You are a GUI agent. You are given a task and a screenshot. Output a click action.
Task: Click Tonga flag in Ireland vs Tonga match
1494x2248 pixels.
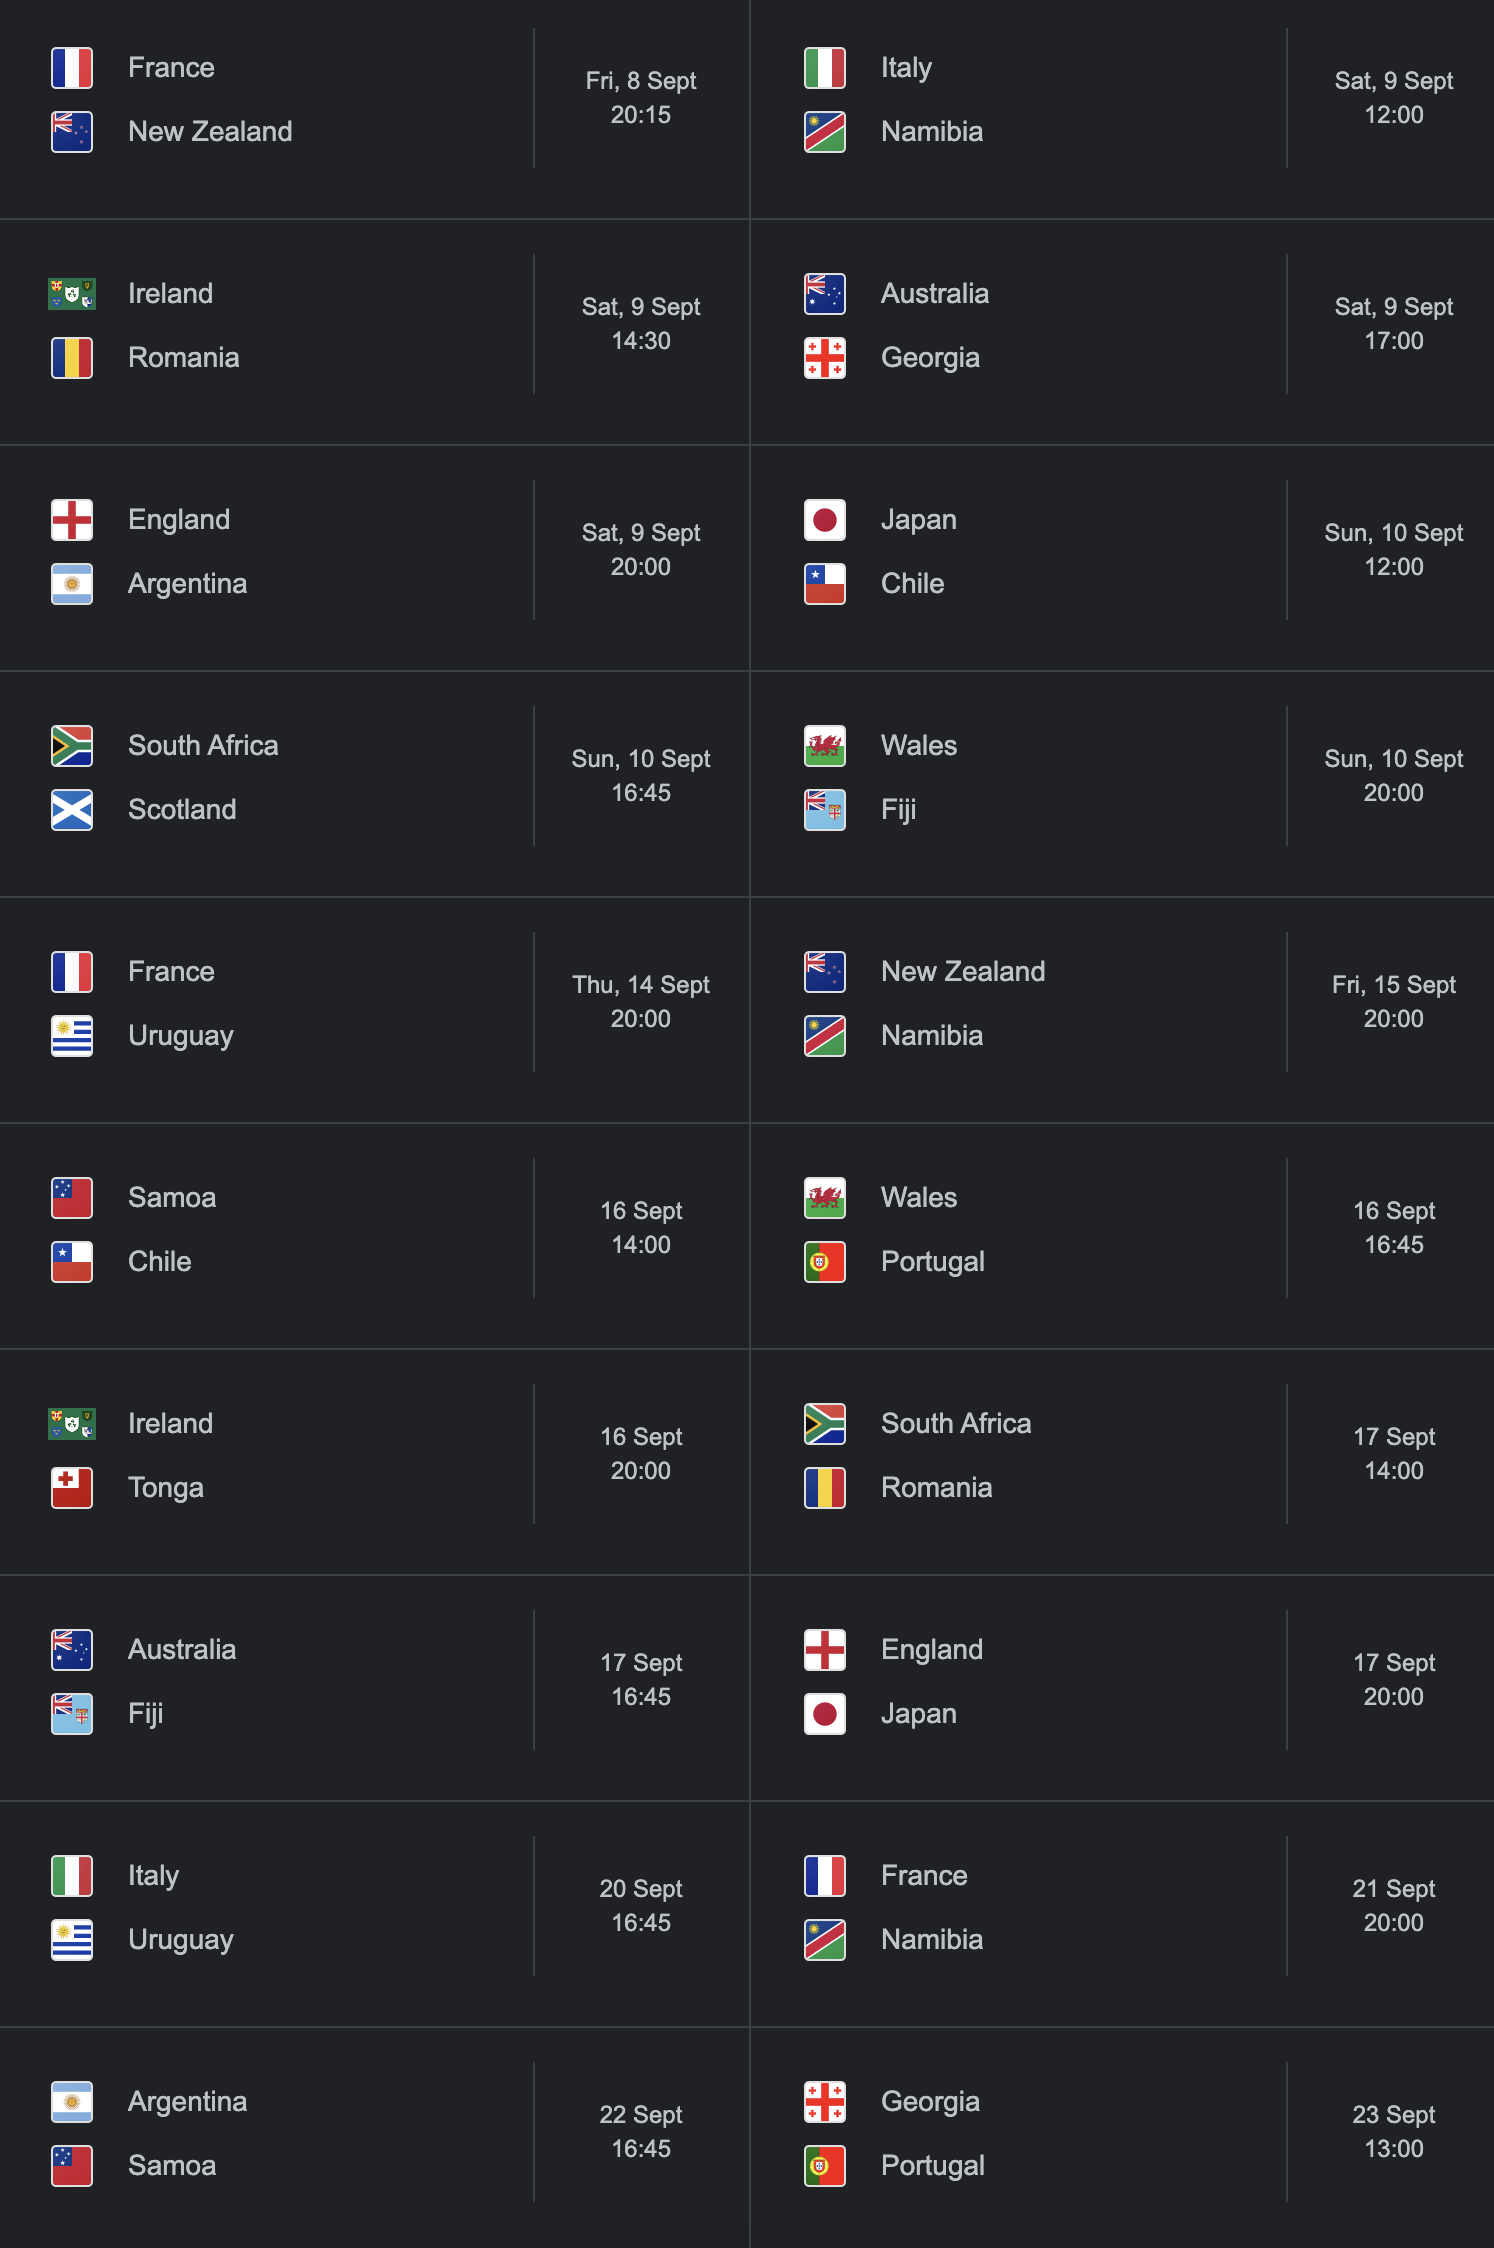click(72, 1488)
